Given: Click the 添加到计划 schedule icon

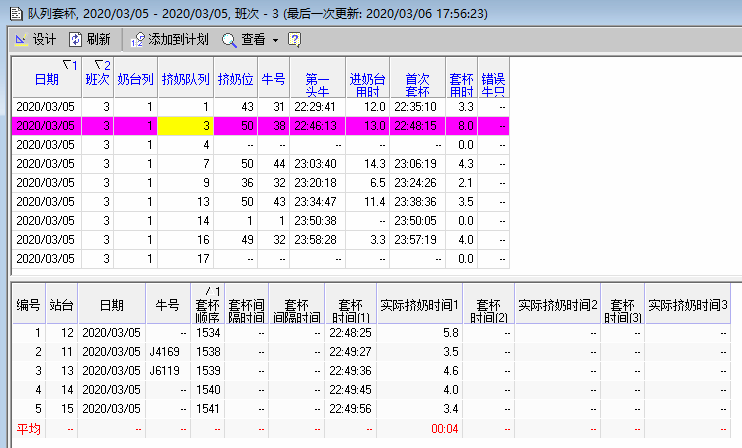Looking at the screenshot, I should pos(138,39).
